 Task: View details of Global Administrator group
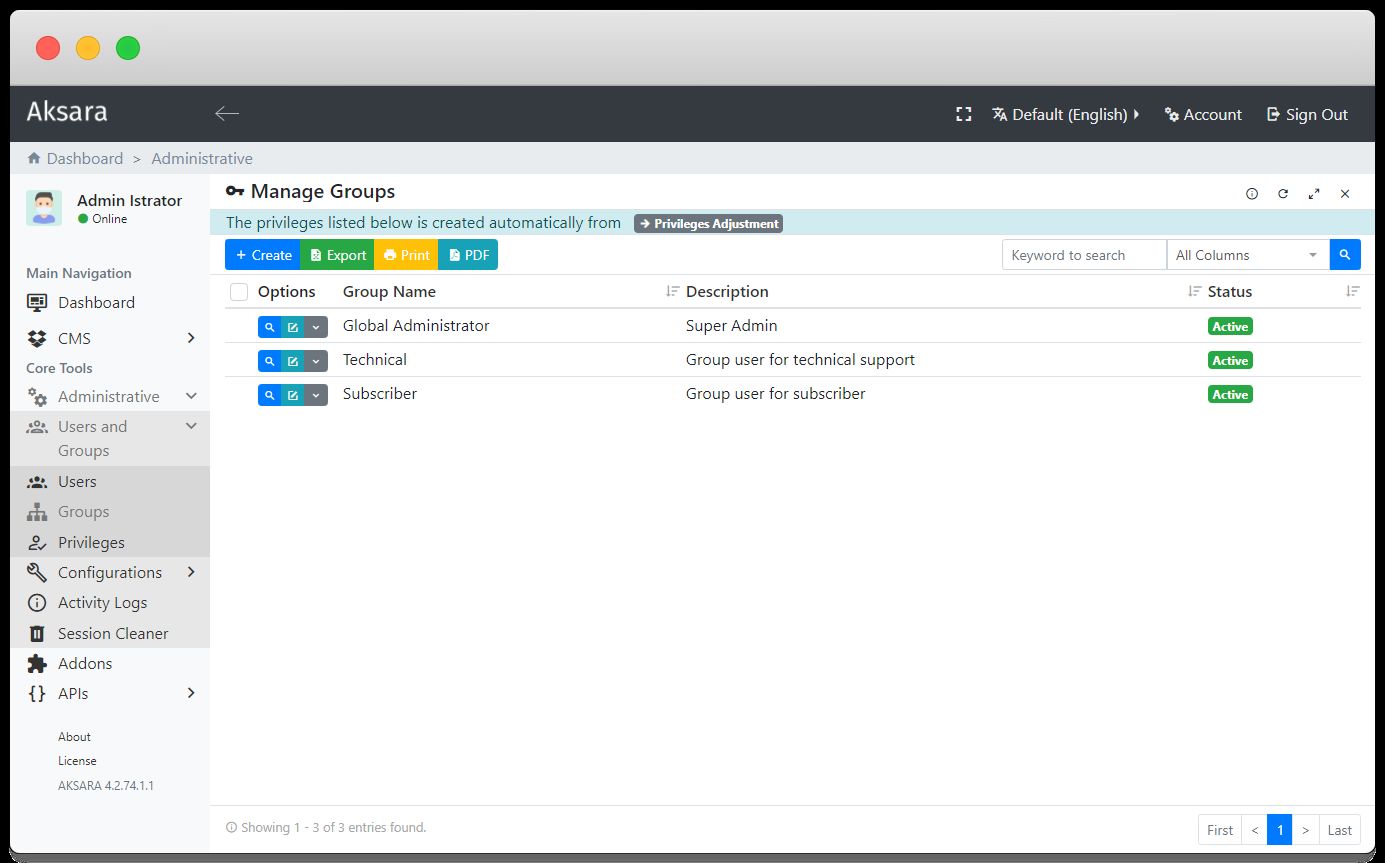coord(269,327)
